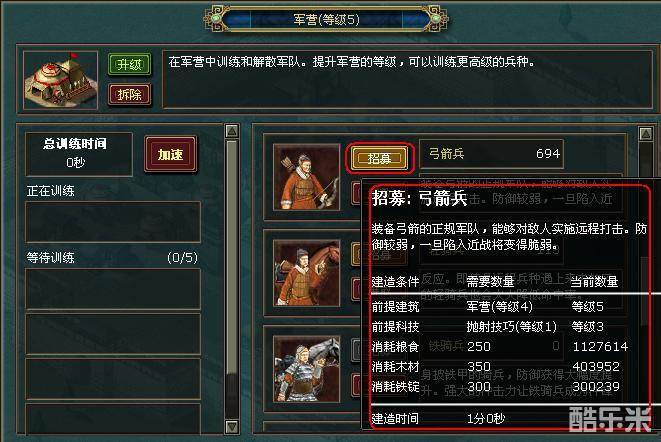Click the training queue scrollbar track
Screen dimensions: 661x442
[x=232, y=278]
